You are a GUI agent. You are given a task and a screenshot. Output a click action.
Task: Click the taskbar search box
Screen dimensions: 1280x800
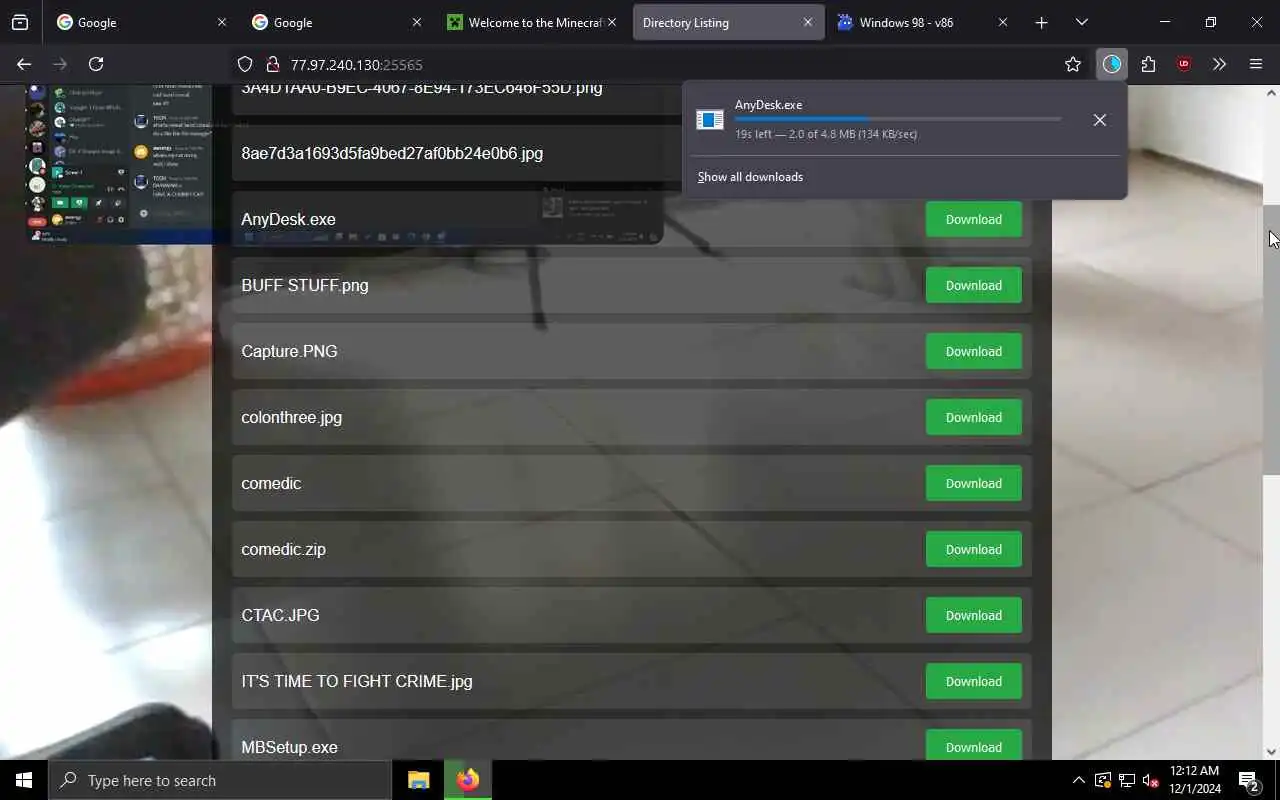pyautogui.click(x=220, y=780)
